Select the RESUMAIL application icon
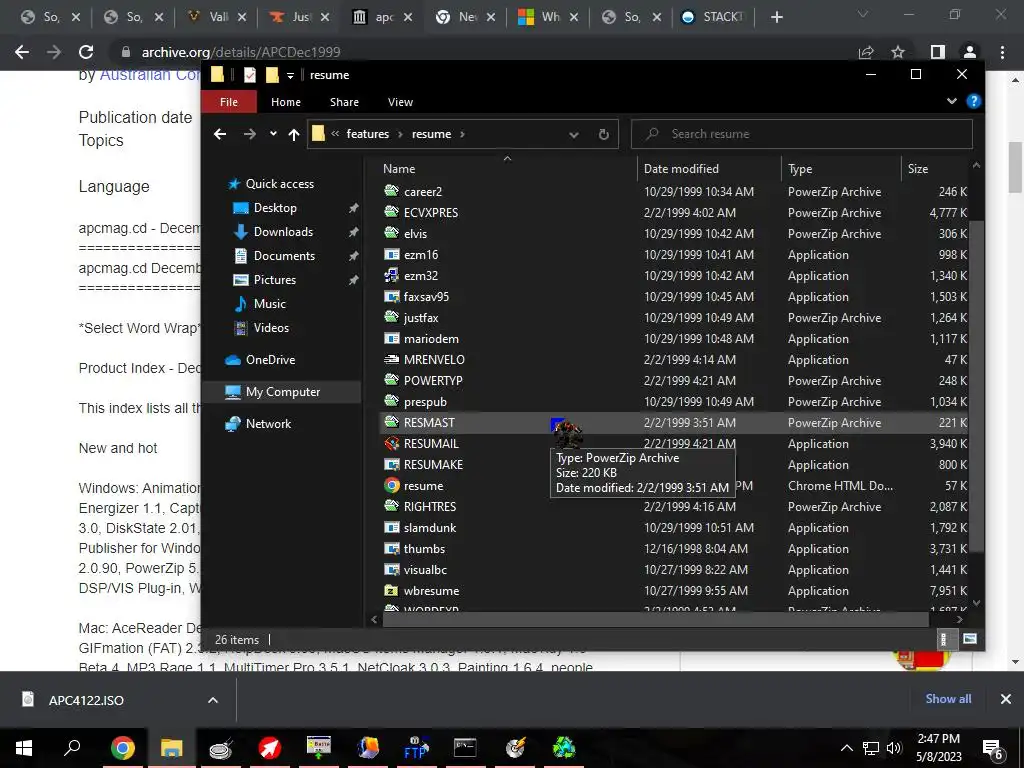The width and height of the screenshot is (1024, 768). (x=391, y=443)
